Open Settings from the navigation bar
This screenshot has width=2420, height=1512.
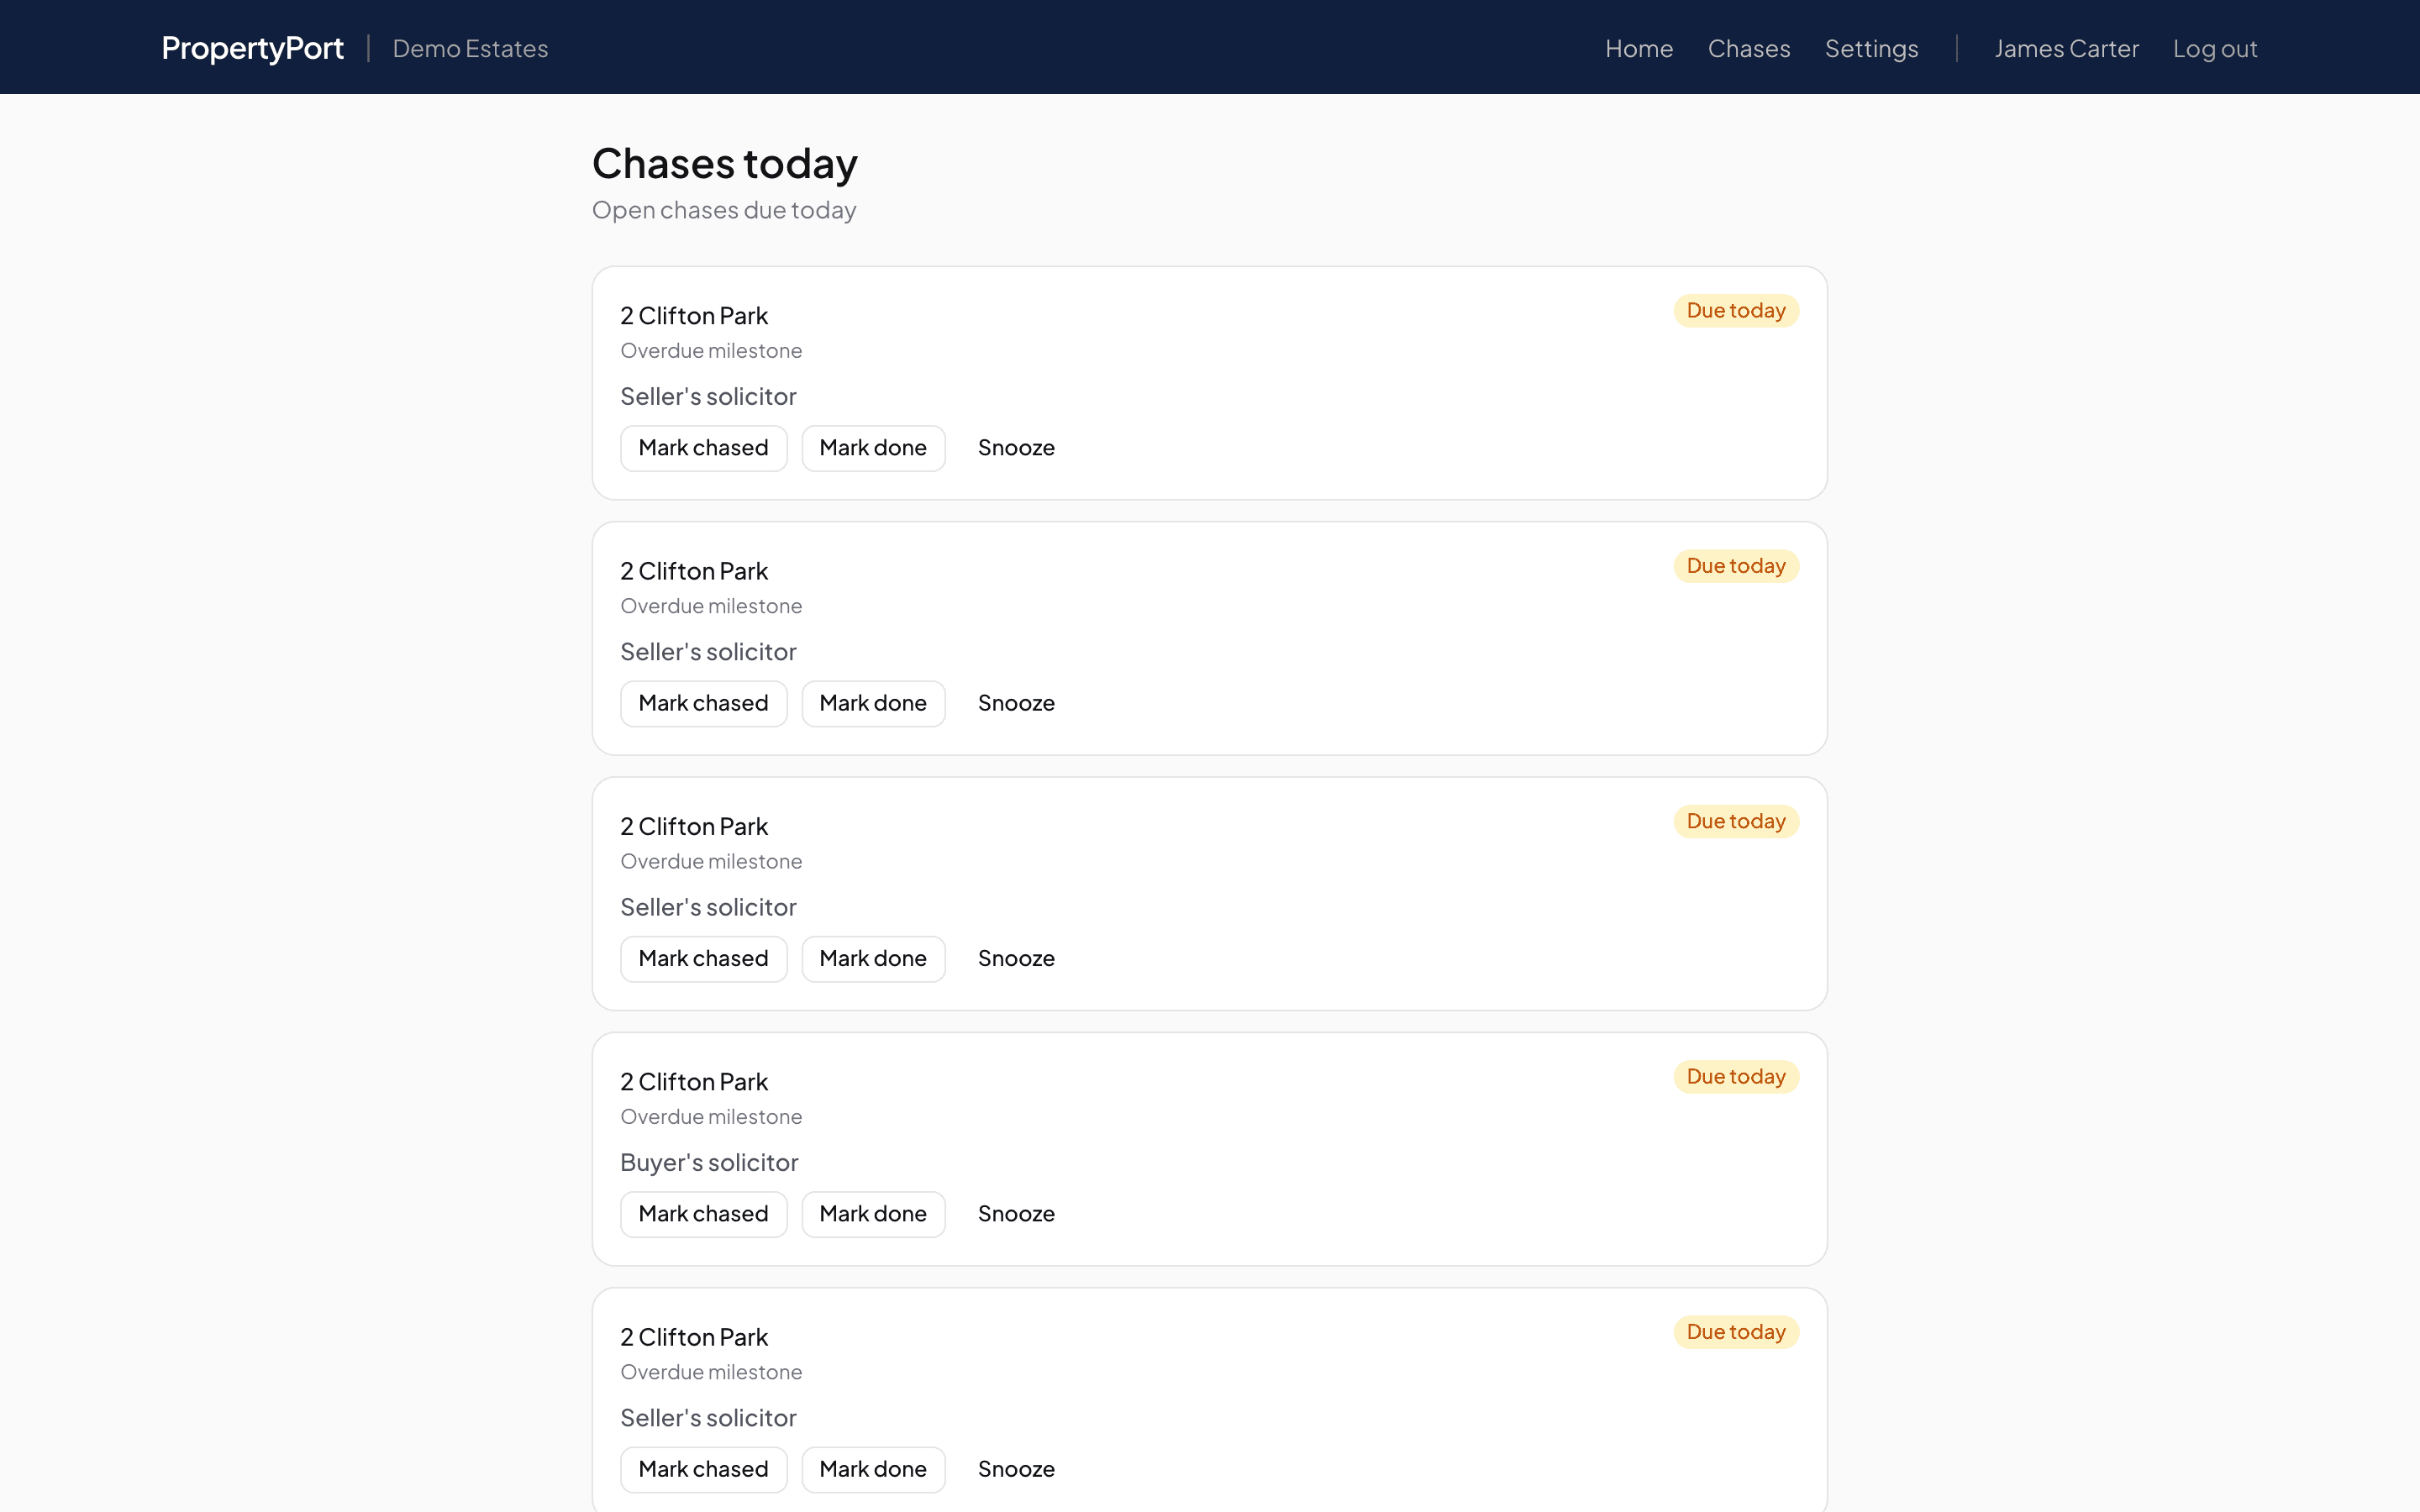[1871, 48]
